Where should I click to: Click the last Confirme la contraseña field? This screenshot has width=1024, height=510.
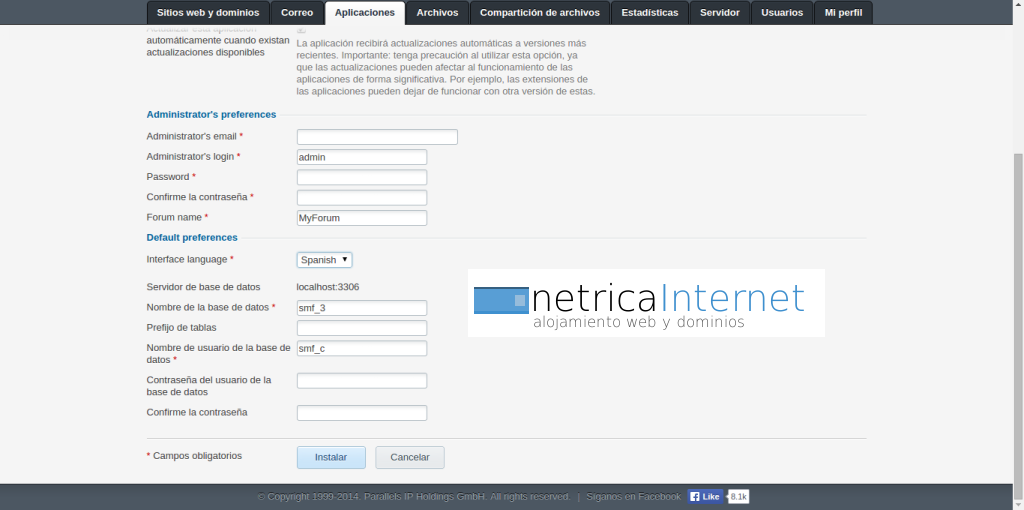click(x=362, y=413)
